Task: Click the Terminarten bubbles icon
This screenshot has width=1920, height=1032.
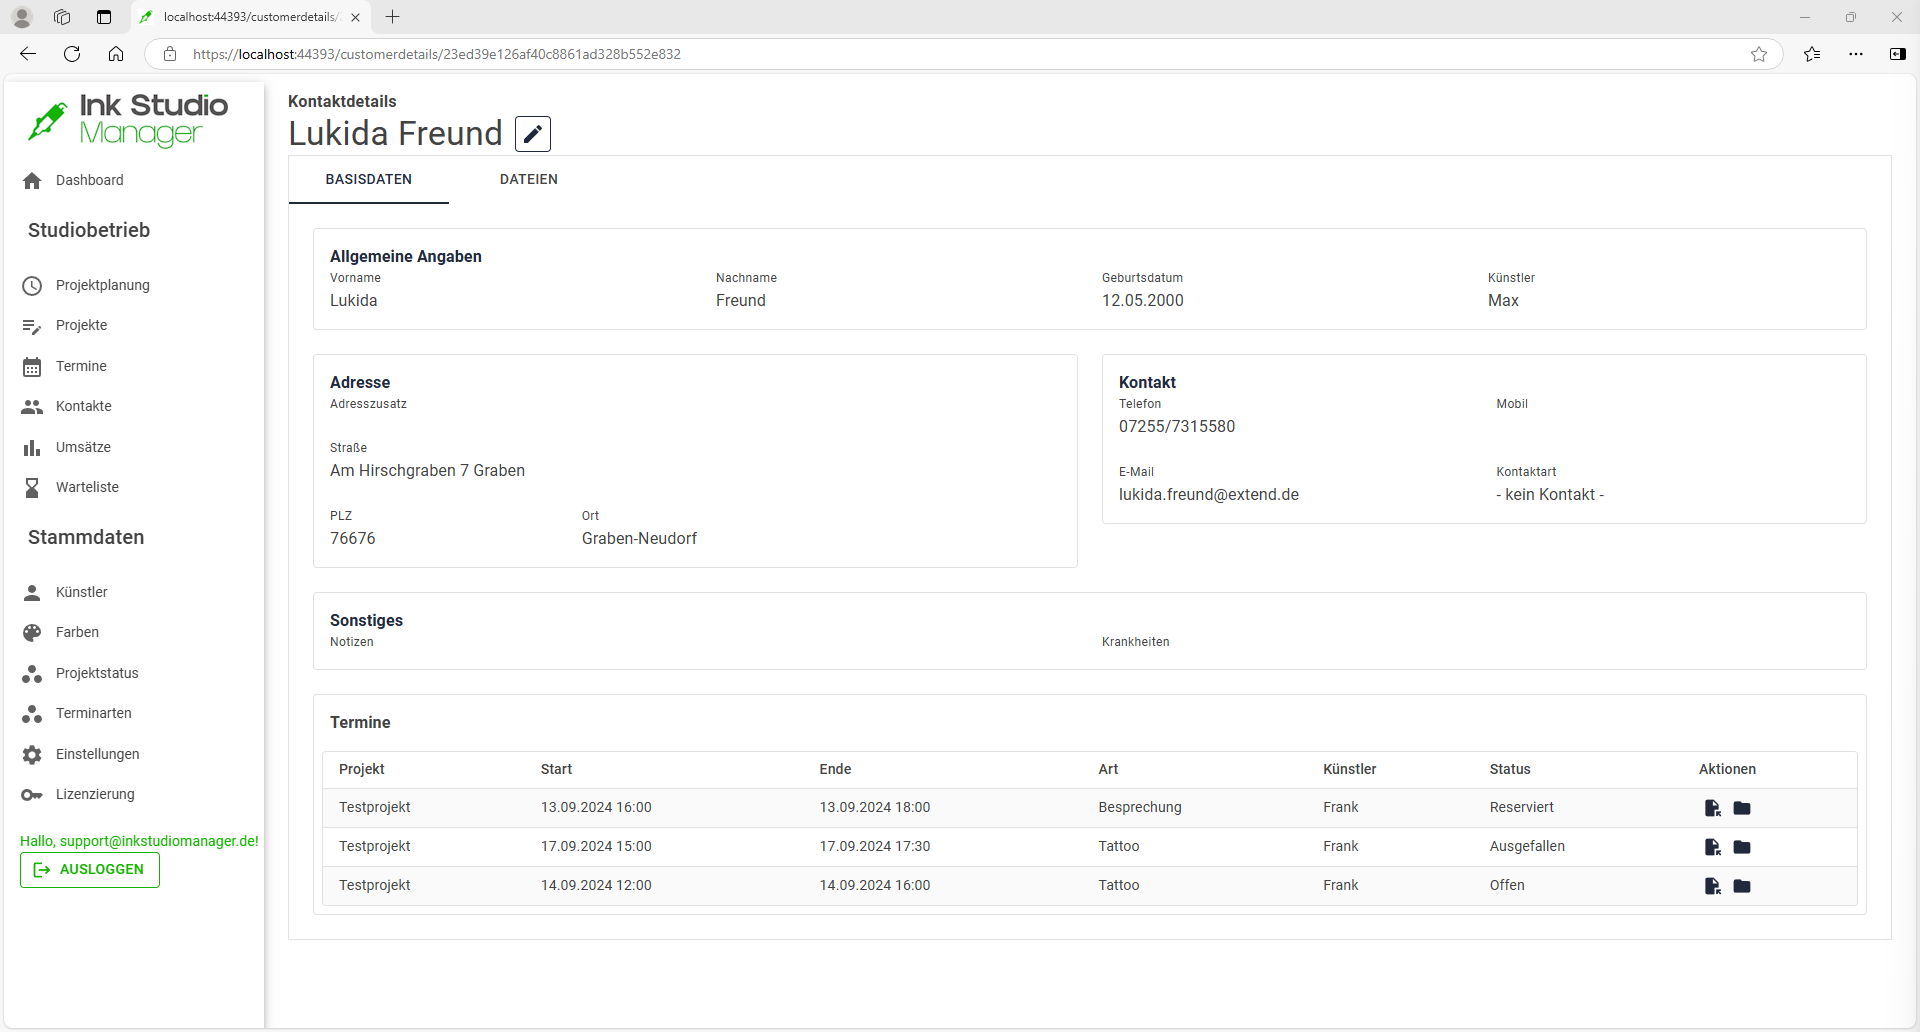Action: point(32,714)
